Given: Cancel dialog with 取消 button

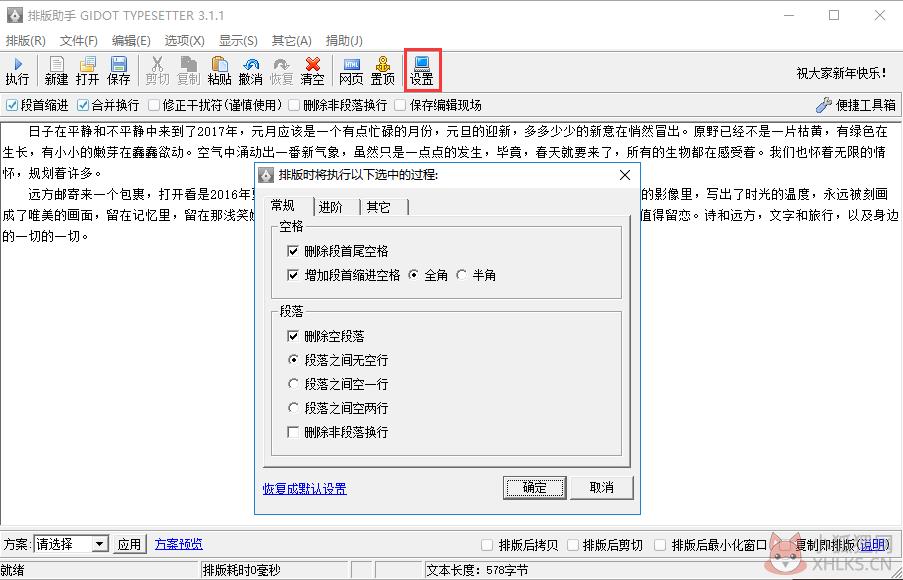Looking at the screenshot, I should (x=602, y=488).
